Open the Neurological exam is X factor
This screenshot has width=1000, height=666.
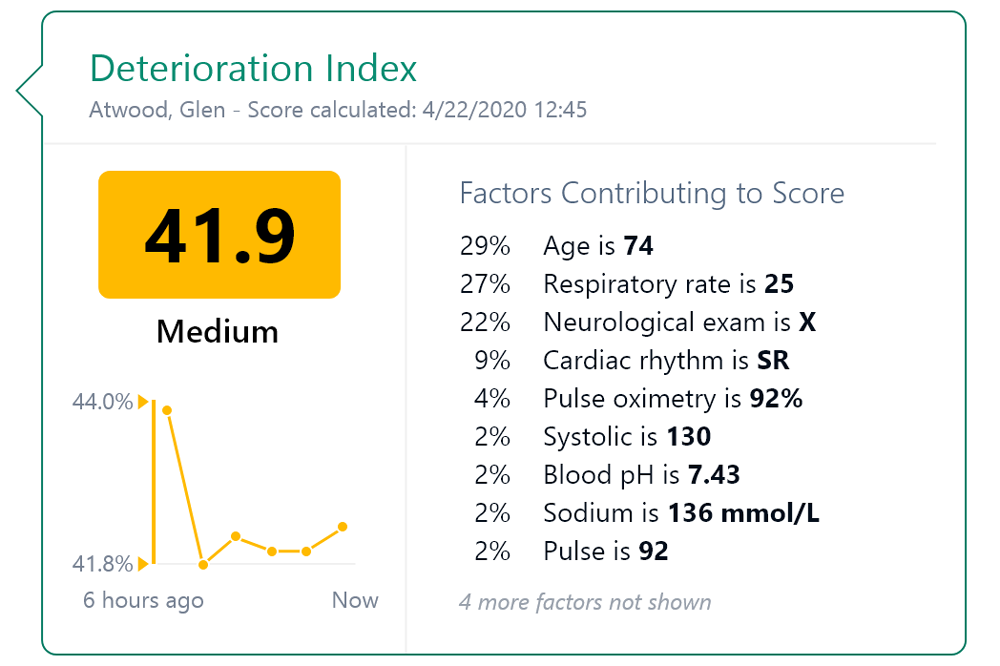679,322
